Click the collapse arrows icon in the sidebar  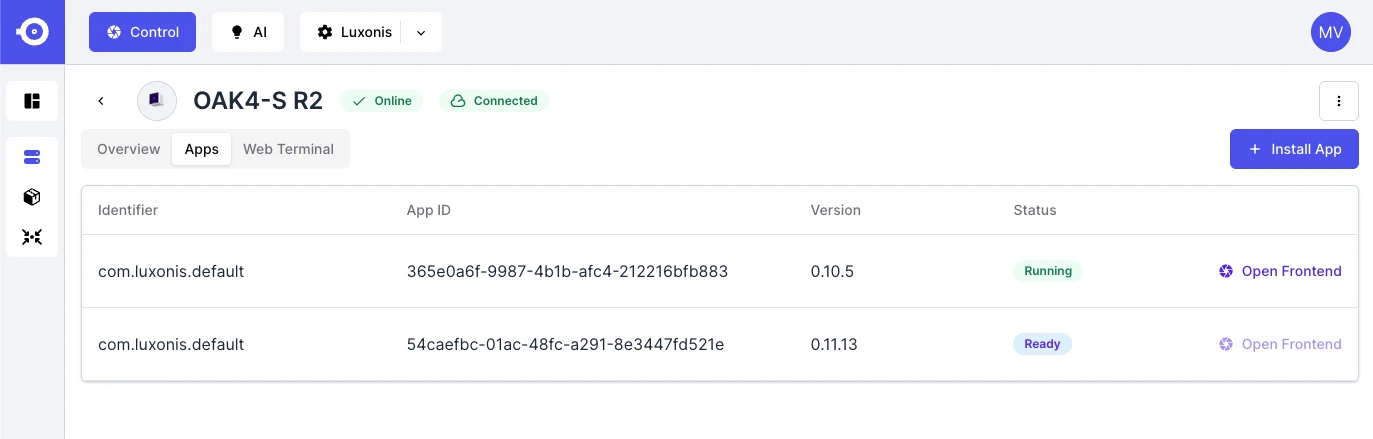point(32,237)
